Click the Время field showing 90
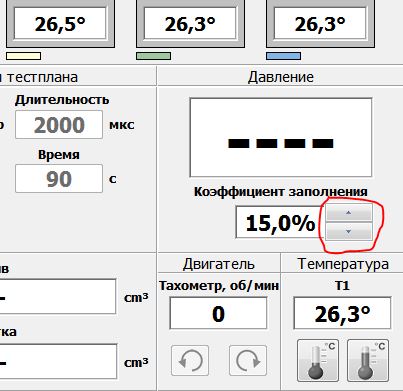Screen dimensions: 403x391 click(x=59, y=179)
